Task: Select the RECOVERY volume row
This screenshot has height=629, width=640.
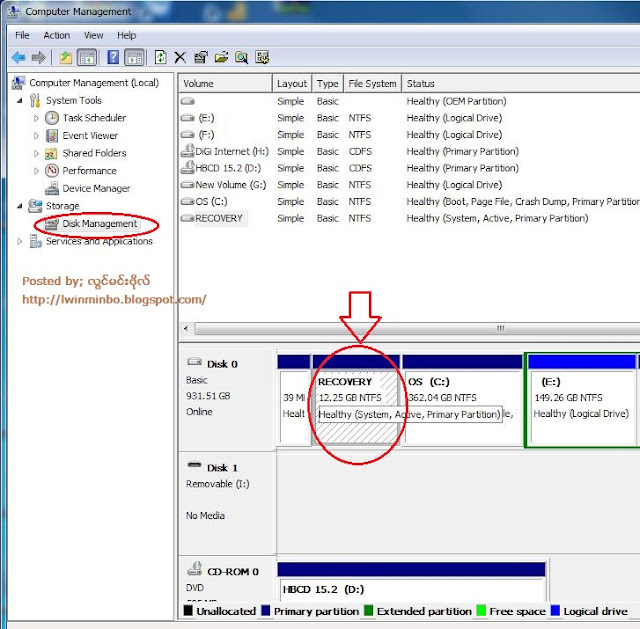Action: click(409, 218)
